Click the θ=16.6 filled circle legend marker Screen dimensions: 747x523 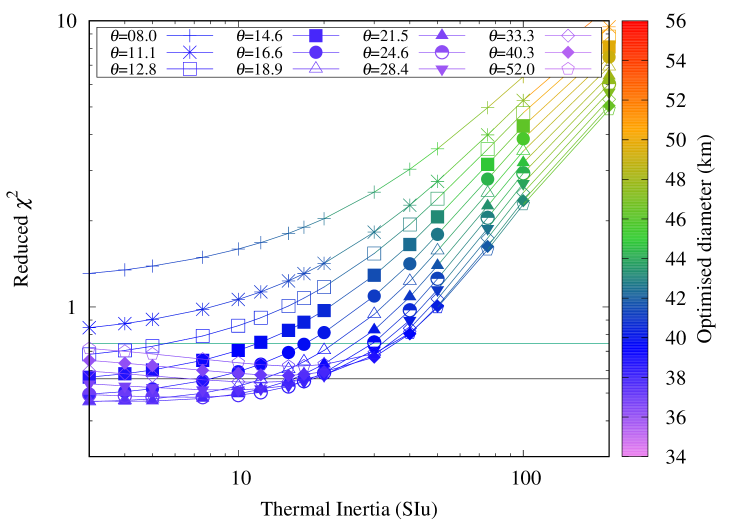coord(316,52)
